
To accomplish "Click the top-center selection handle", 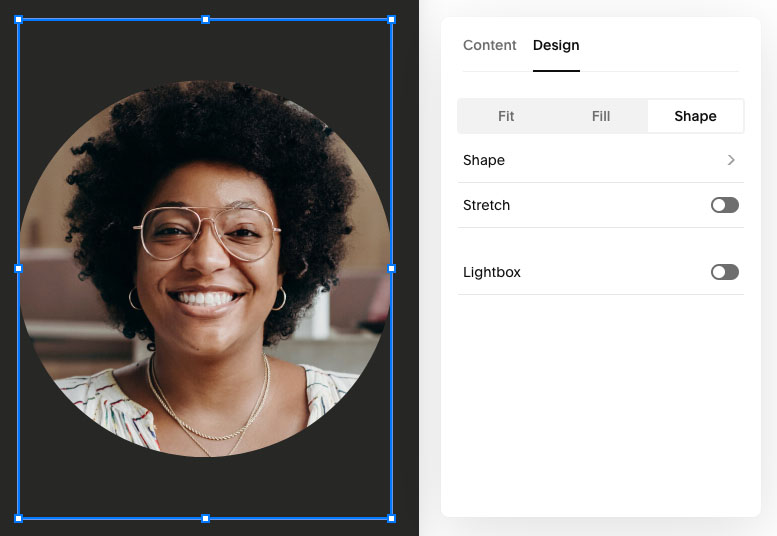I will click(205, 20).
